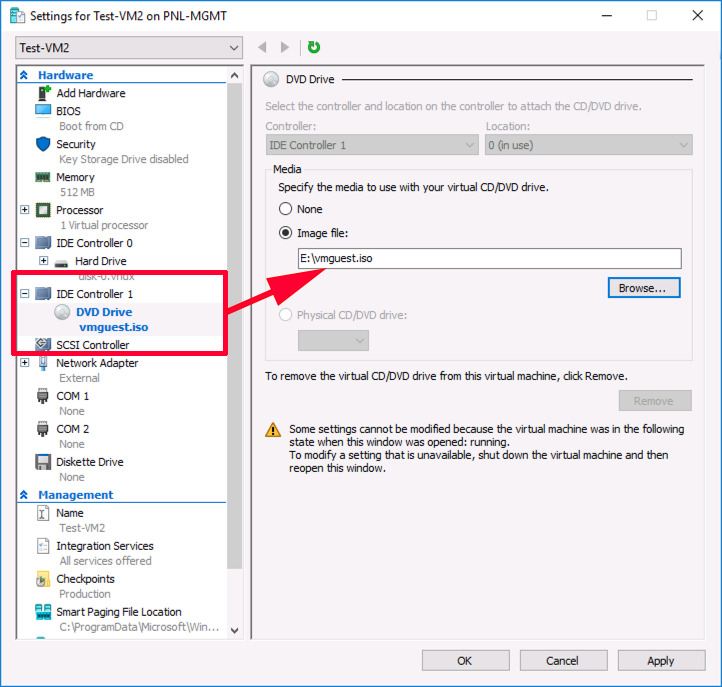The height and width of the screenshot is (687, 722).
Task: Select Add Hardware tree item
Action: point(91,93)
